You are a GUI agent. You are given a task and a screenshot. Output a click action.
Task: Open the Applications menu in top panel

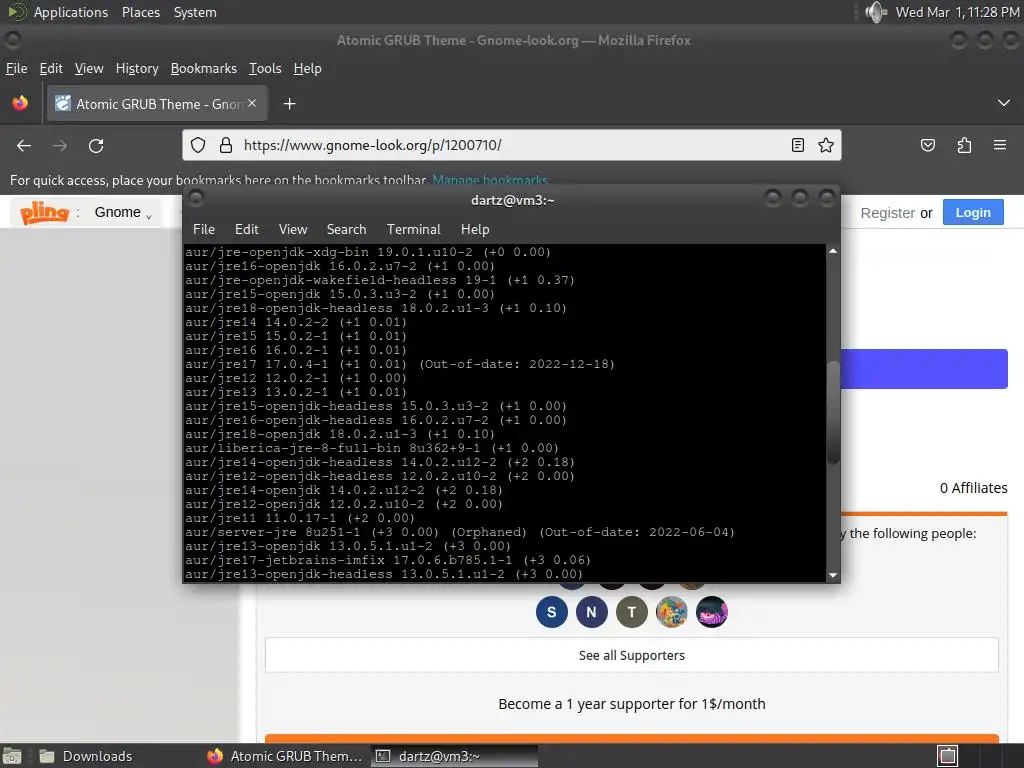click(x=71, y=12)
